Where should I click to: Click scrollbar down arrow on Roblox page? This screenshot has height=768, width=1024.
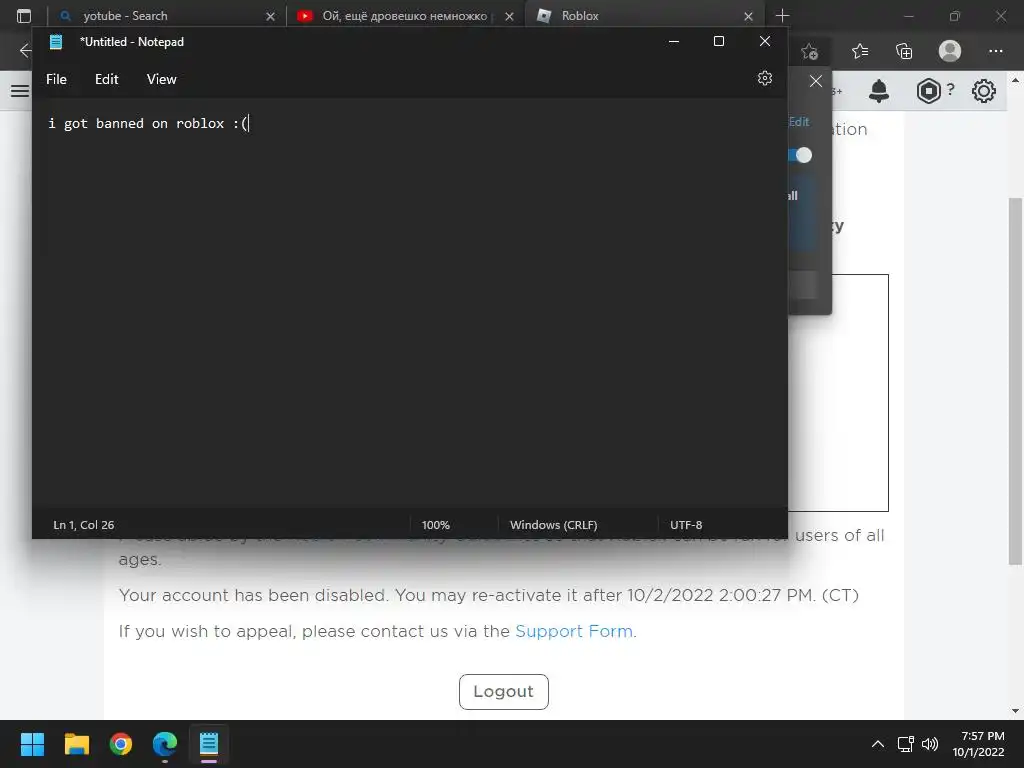pos(1015,711)
